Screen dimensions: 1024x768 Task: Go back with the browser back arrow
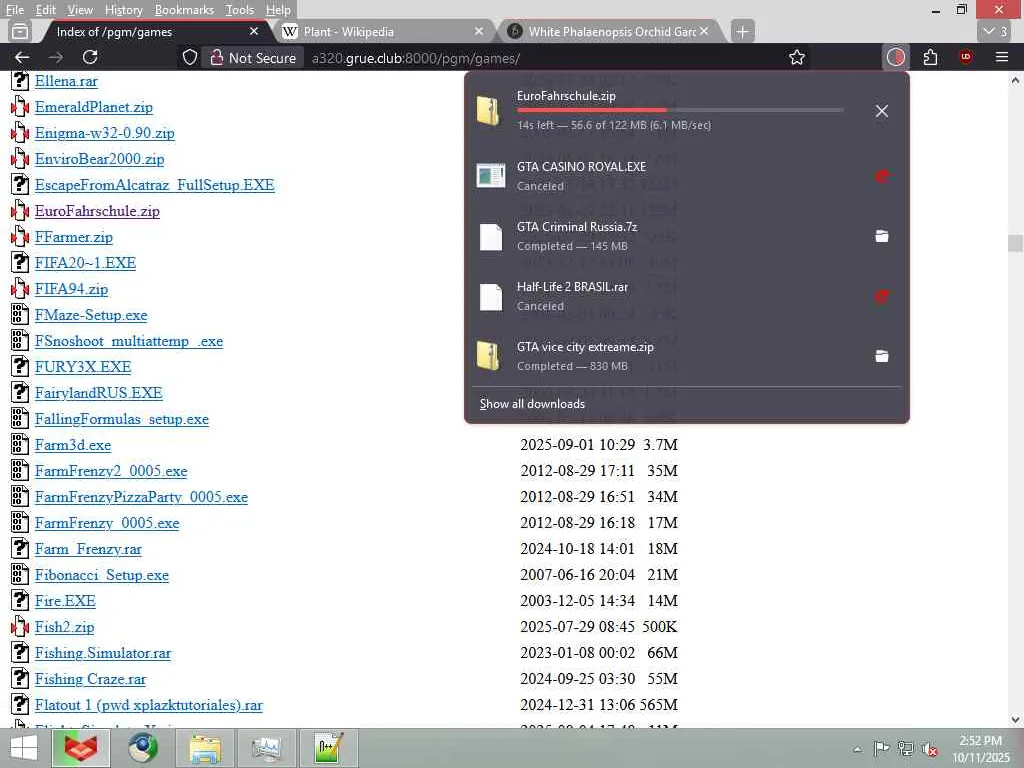pos(22,57)
